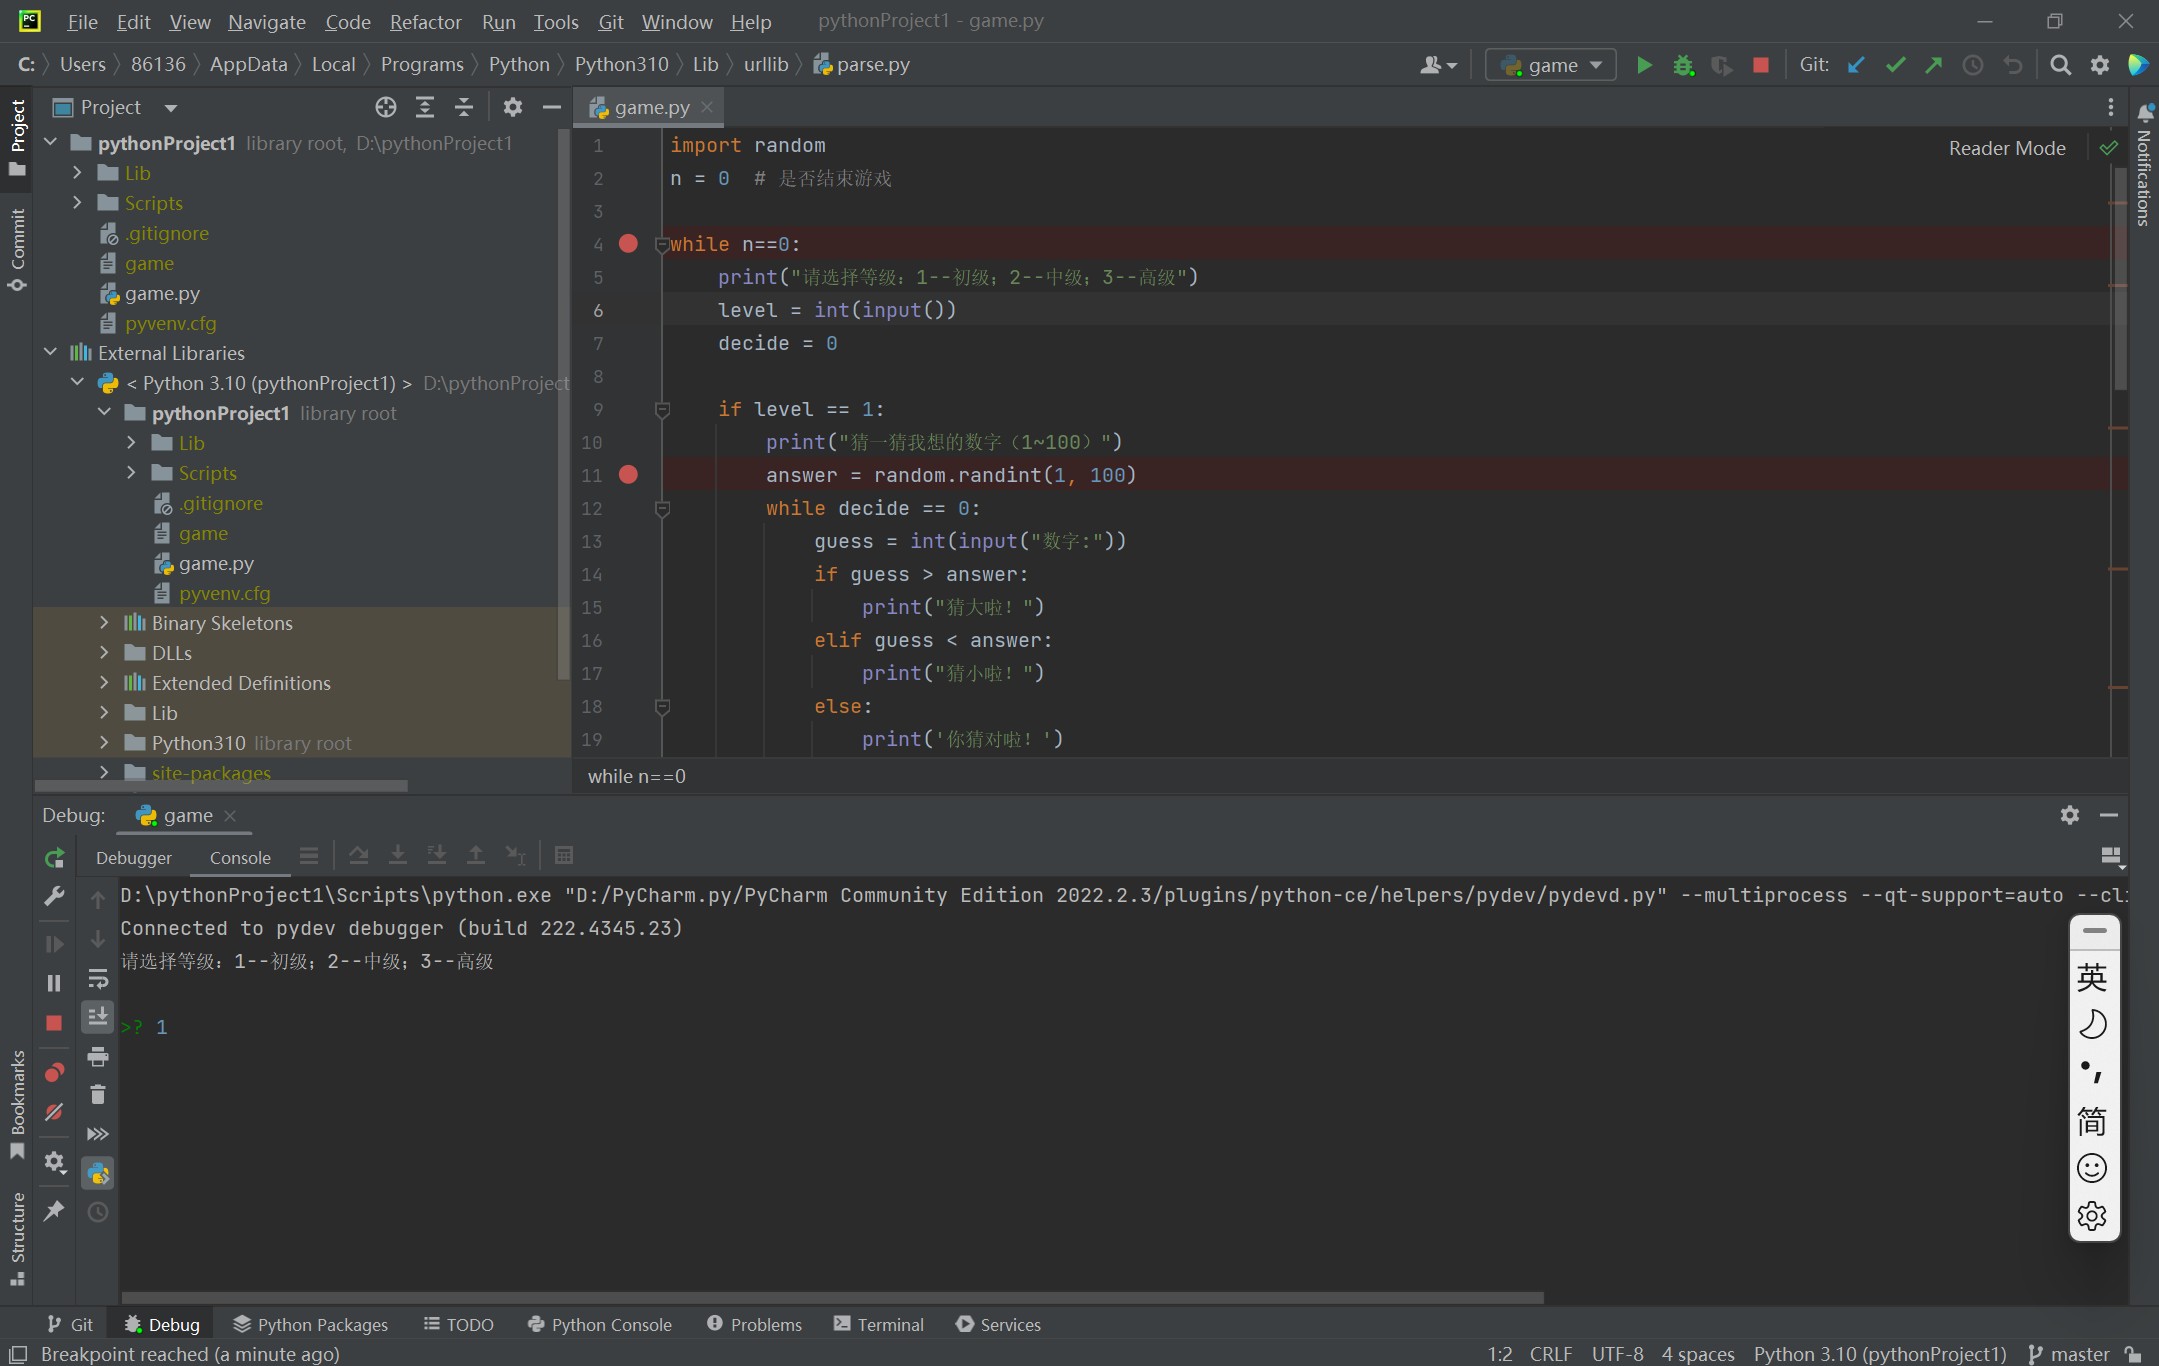Click the Select Opened File target icon

386,107
